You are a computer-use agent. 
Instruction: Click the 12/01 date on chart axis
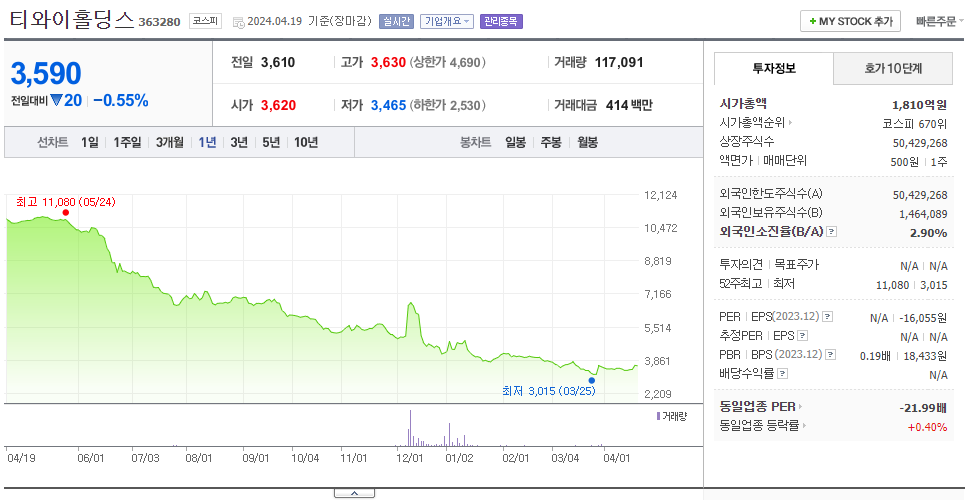point(410,459)
